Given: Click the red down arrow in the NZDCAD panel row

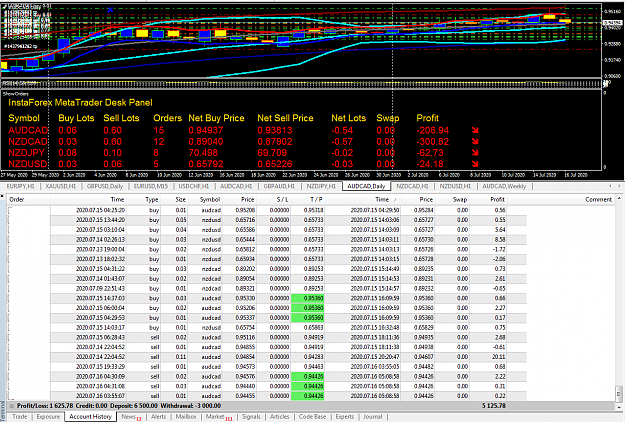Looking at the screenshot, I should (x=475, y=141).
